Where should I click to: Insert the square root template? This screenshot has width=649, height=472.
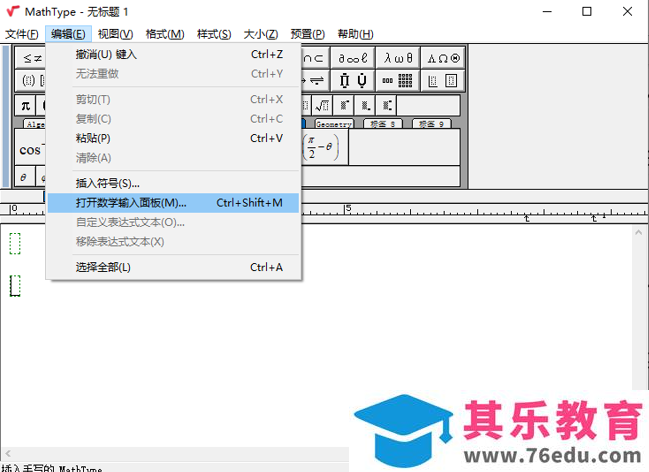click(322, 106)
